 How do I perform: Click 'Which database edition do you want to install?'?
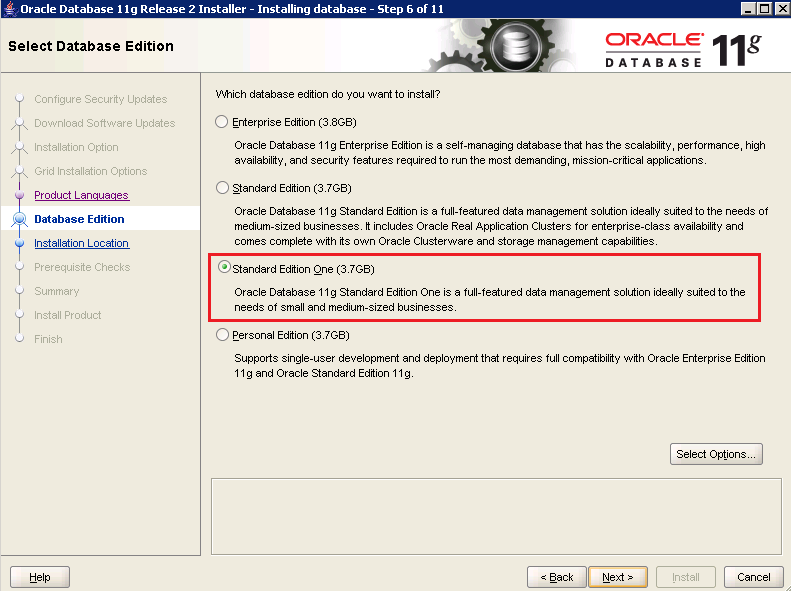[x=328, y=94]
